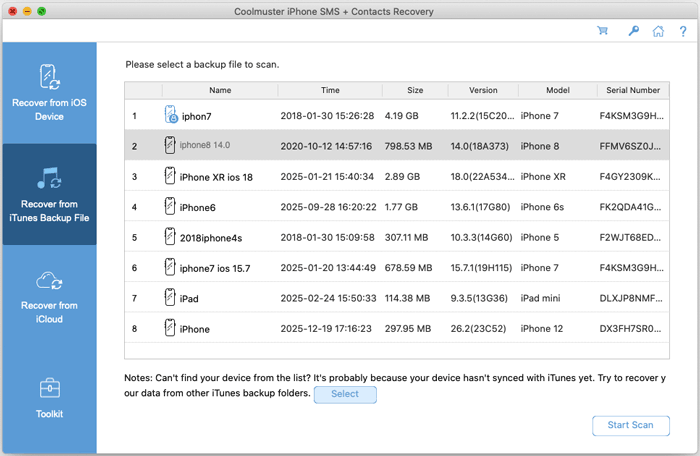Click the encrypted phone icon beside iphon7
The image size is (700, 456).
(x=171, y=114)
